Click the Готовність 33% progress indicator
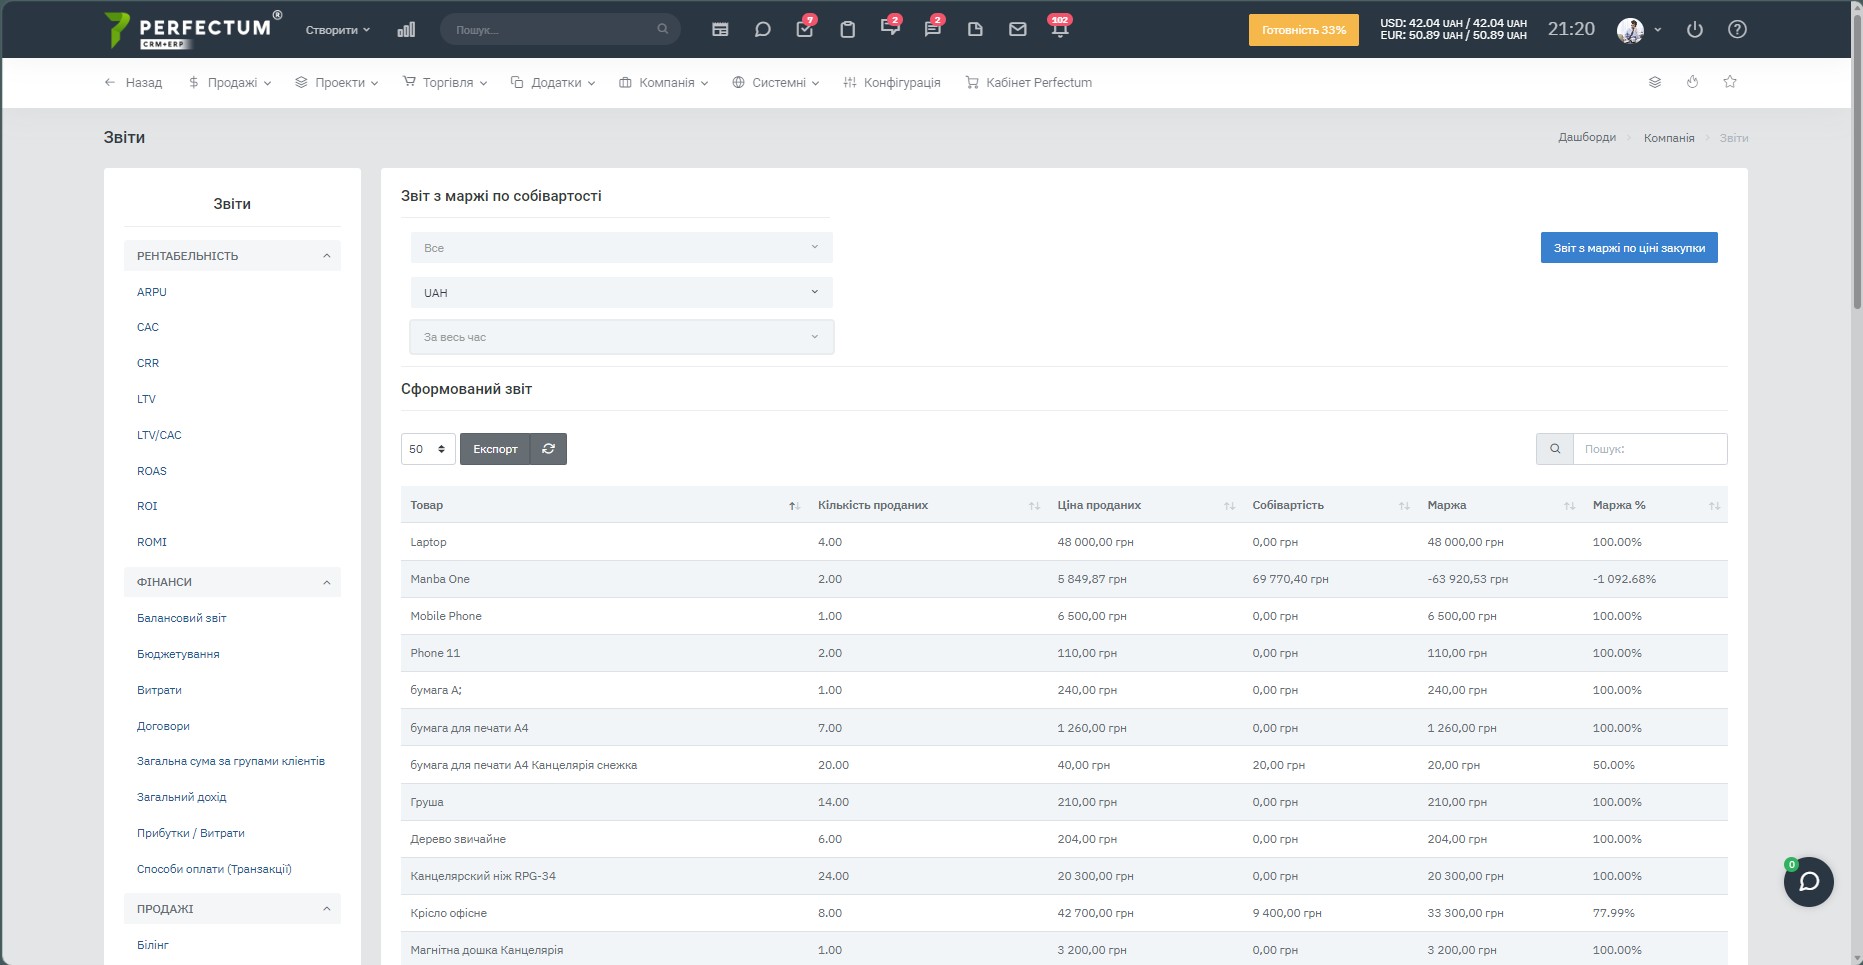The width and height of the screenshot is (1863, 965). [x=1304, y=30]
